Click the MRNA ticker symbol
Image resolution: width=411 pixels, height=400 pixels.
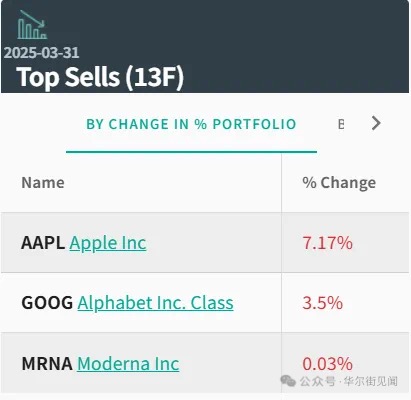[x=47, y=363]
